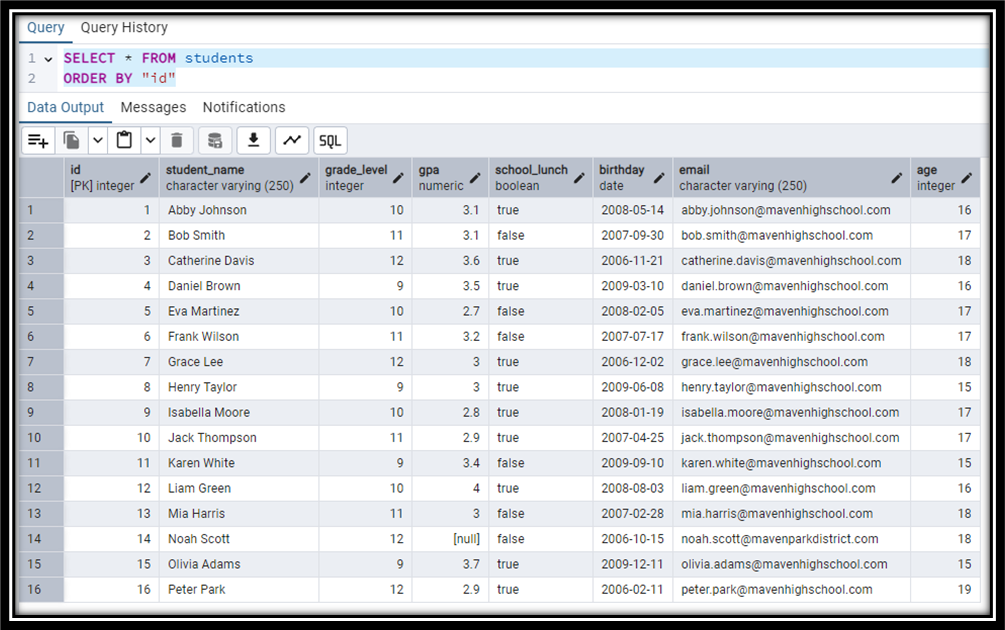
Task: Click the Copy icon in toolbar
Action: [72, 140]
